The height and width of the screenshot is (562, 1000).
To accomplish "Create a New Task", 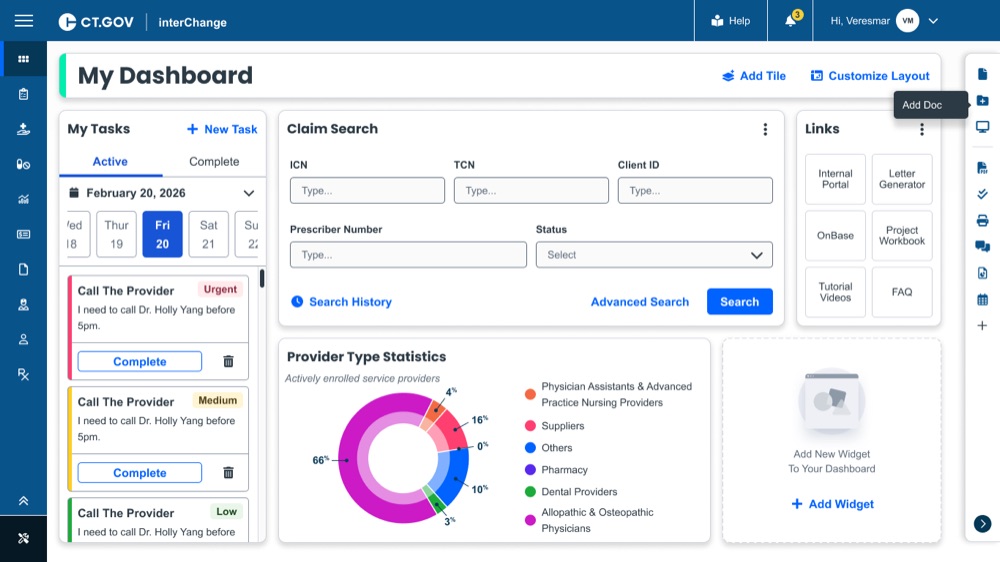I will click(222, 129).
